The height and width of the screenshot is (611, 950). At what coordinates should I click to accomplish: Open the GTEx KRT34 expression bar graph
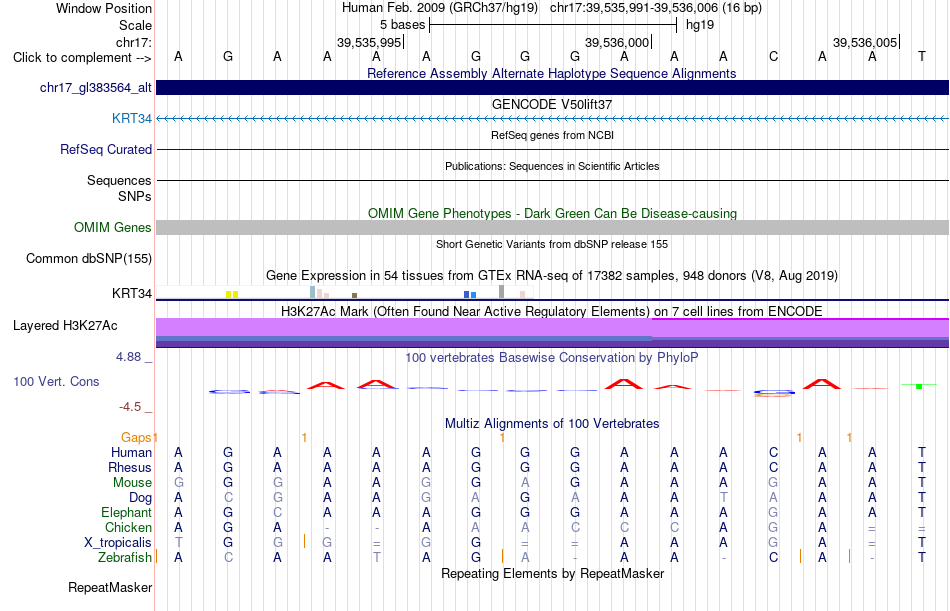[x=344, y=292]
